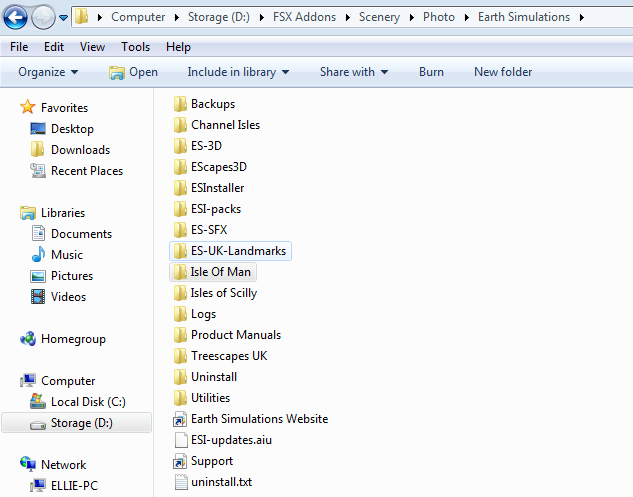Click the Forward navigation arrow button
The height and width of the screenshot is (497, 633).
43,17
